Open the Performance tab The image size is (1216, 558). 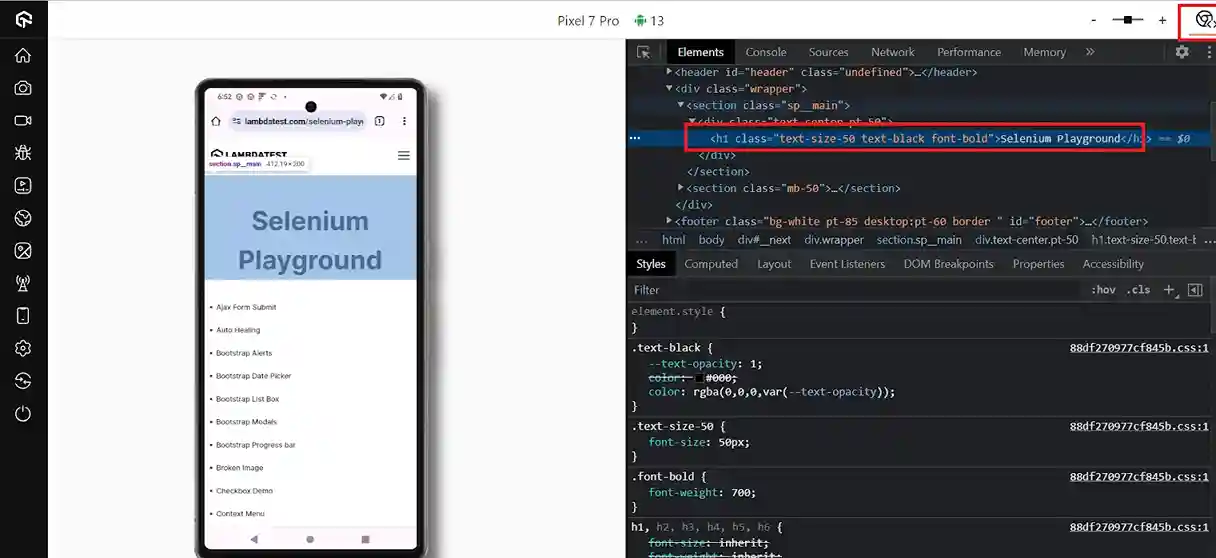969,52
